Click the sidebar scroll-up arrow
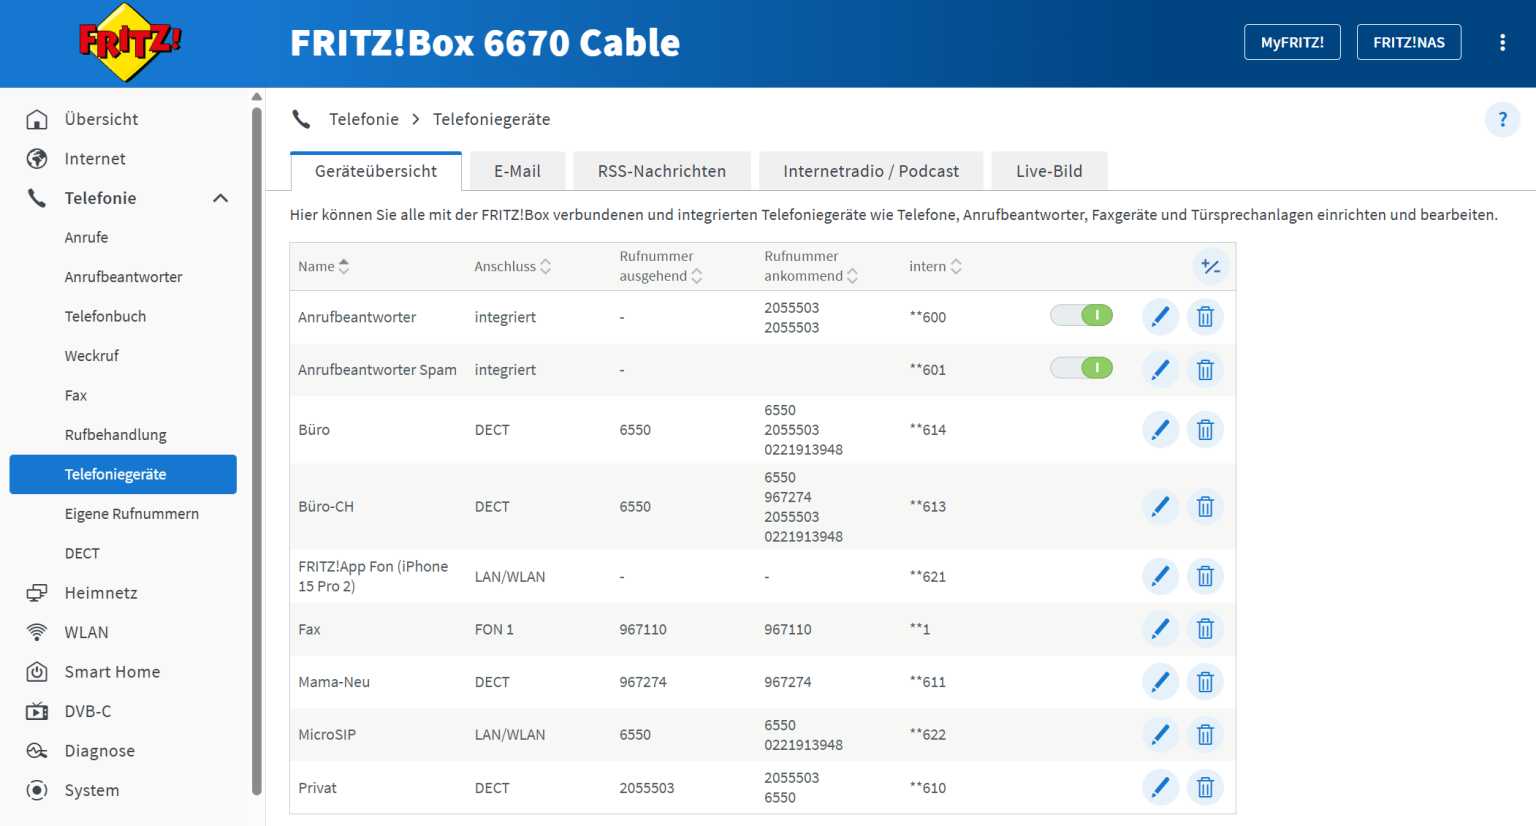Viewport: 1536px width, 826px height. click(x=257, y=96)
